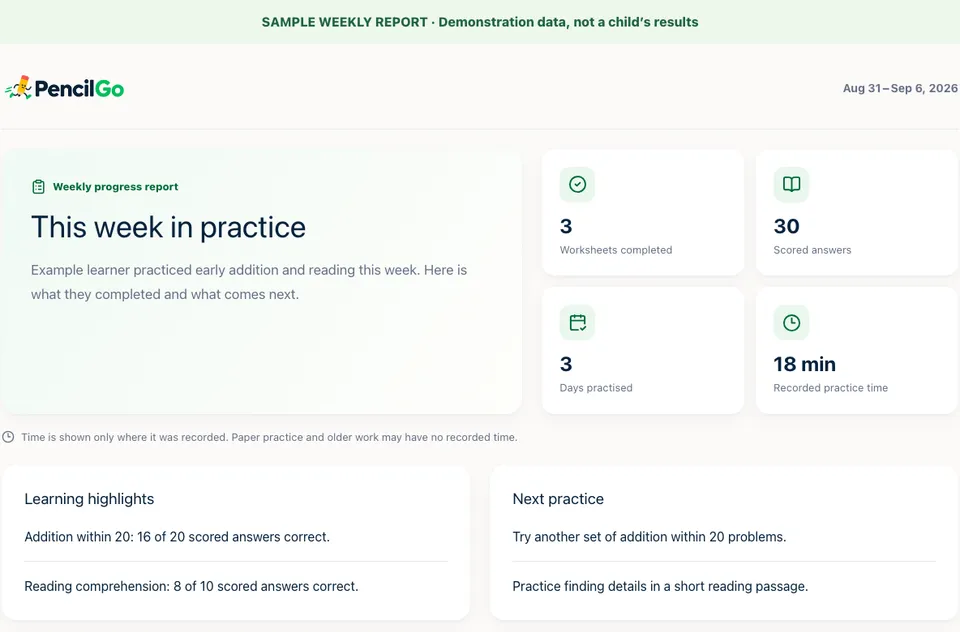Select the date range Aug 31–Sep 6, 2026
The height and width of the screenshot is (632, 960).
[900, 88]
